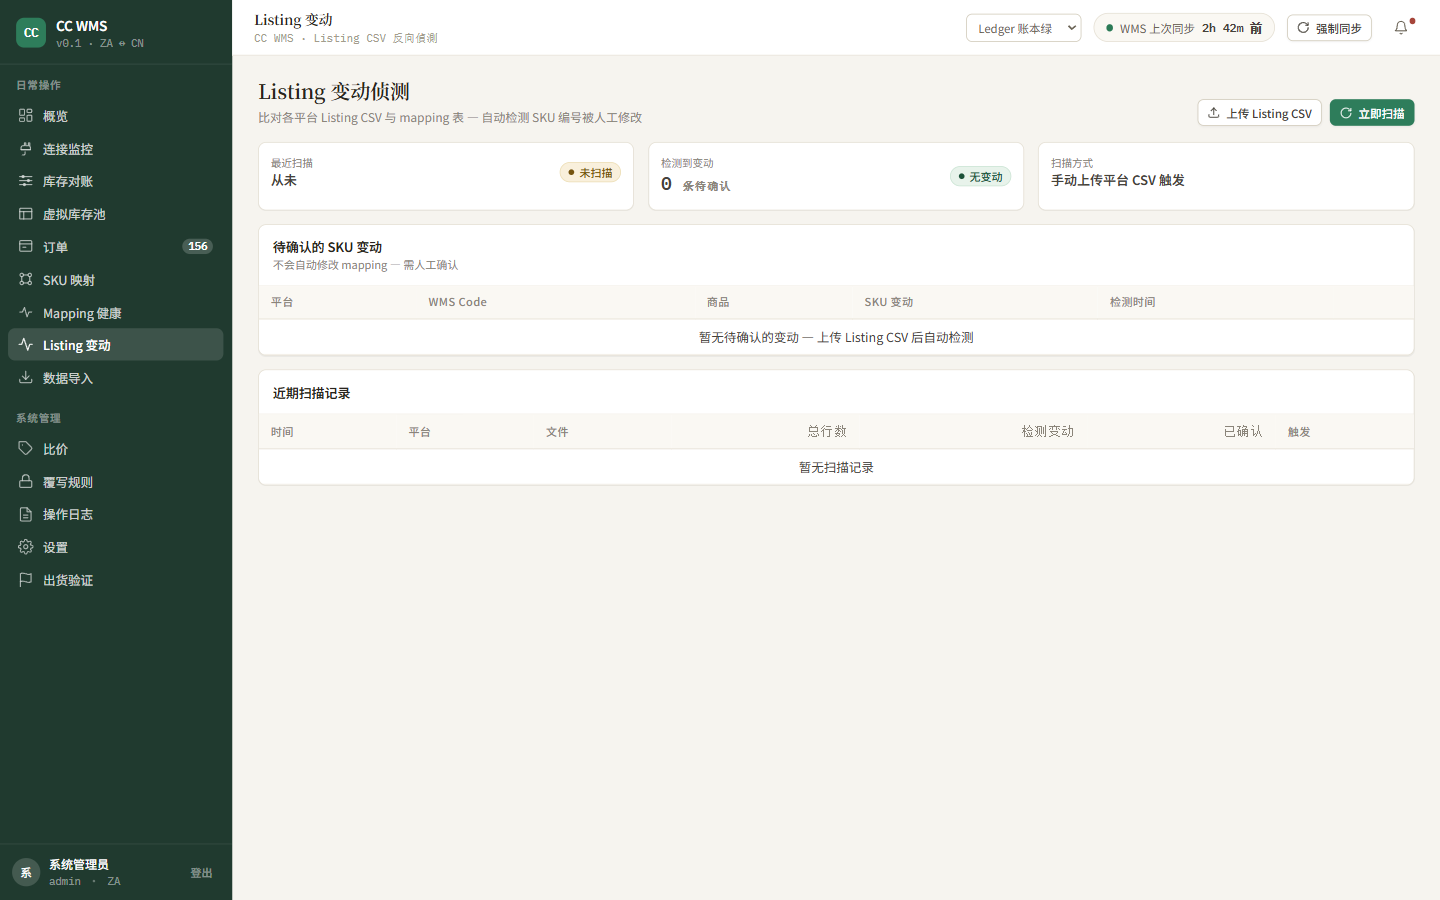The width and height of the screenshot is (1440, 900).
Task: Click WMS Code column header
Action: click(x=458, y=302)
